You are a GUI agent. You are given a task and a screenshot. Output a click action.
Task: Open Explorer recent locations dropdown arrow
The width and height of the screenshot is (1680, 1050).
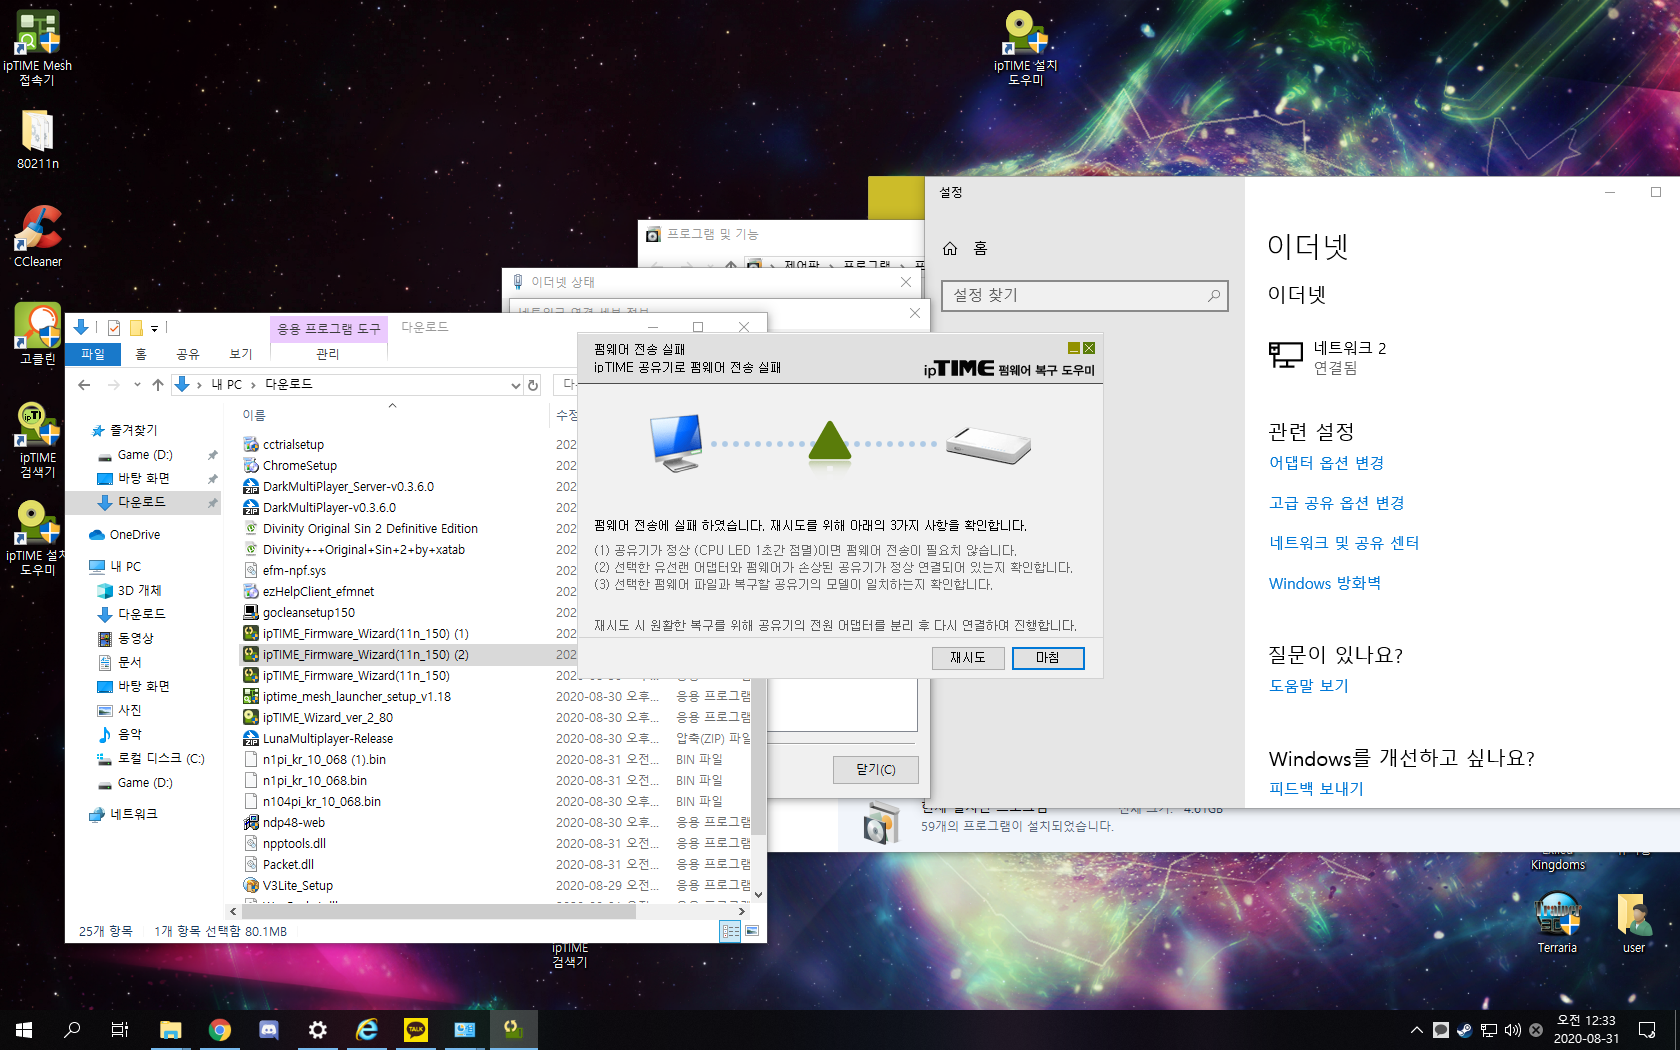[137, 385]
